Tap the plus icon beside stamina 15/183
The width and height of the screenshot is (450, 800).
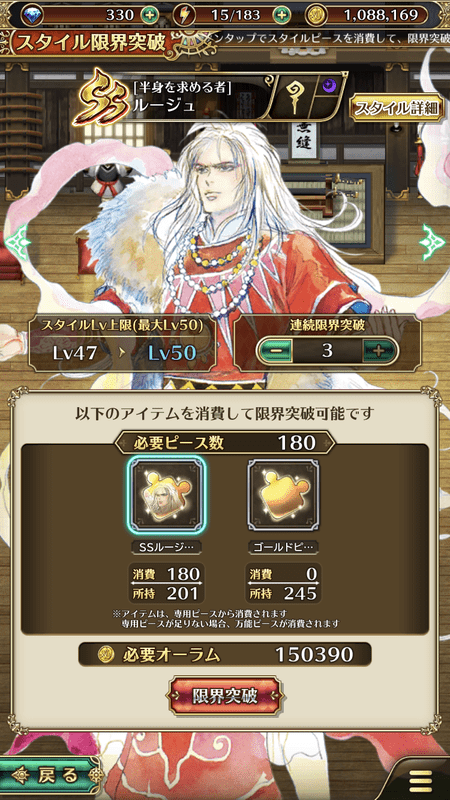coord(282,15)
